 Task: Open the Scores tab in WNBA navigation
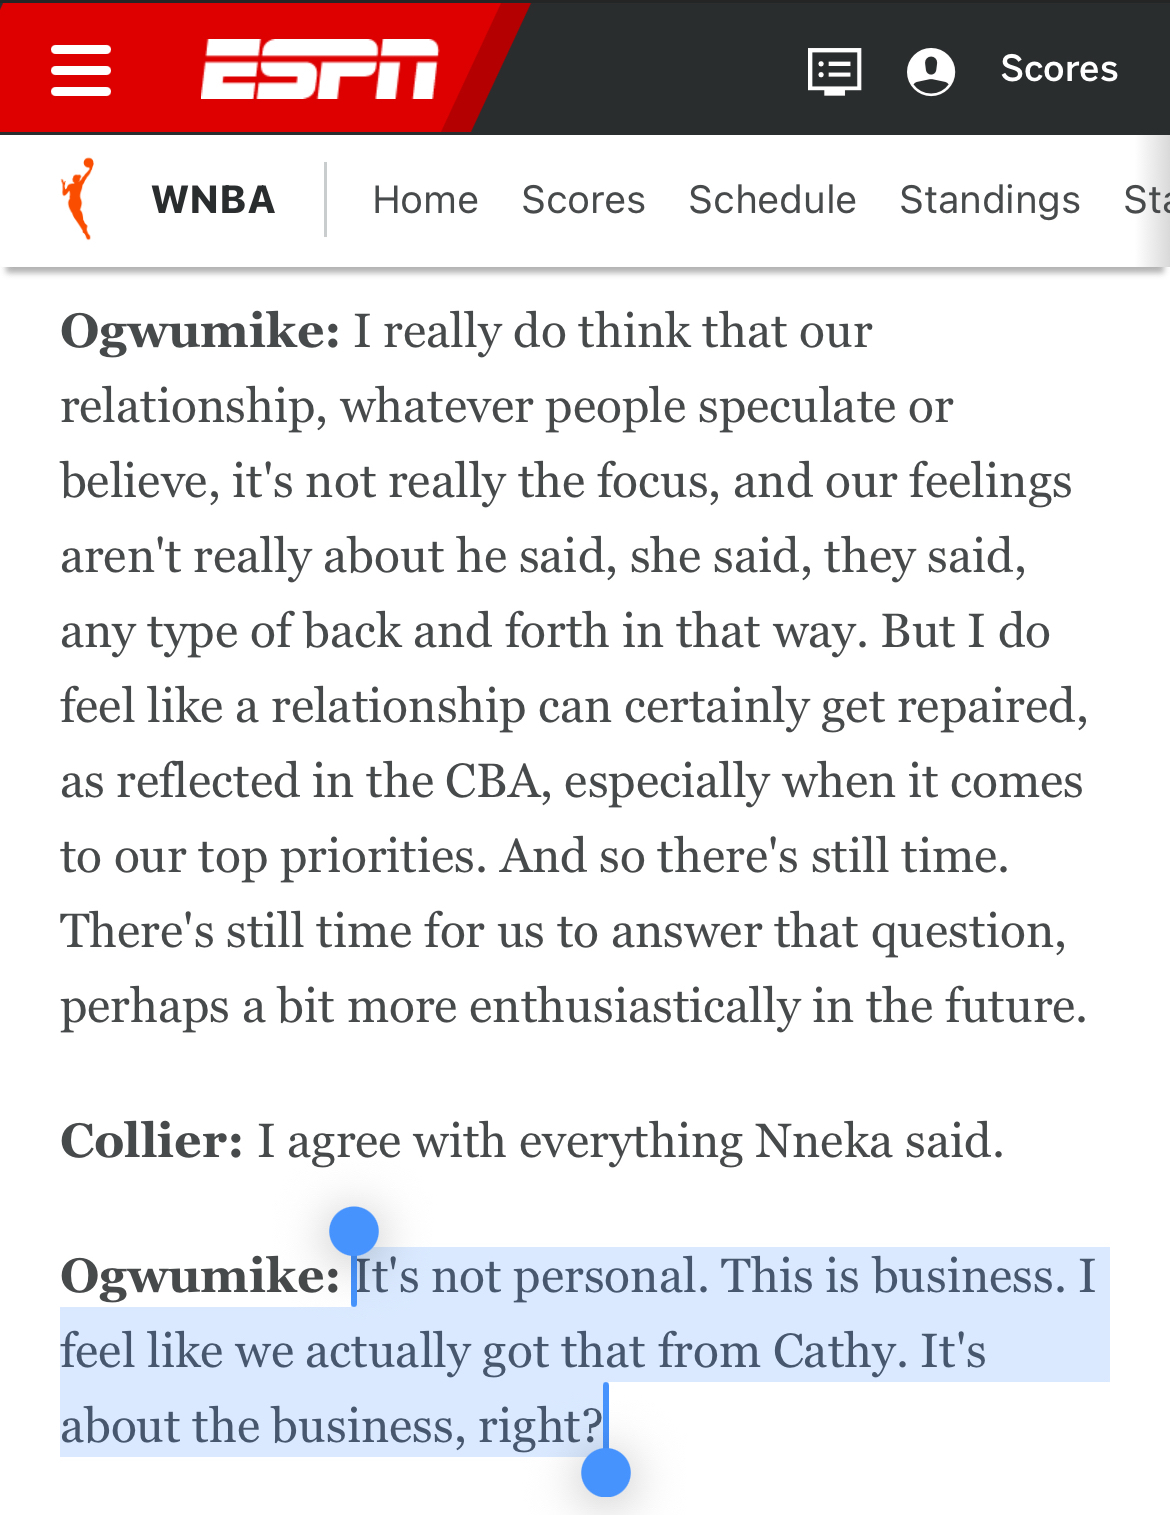click(x=583, y=200)
